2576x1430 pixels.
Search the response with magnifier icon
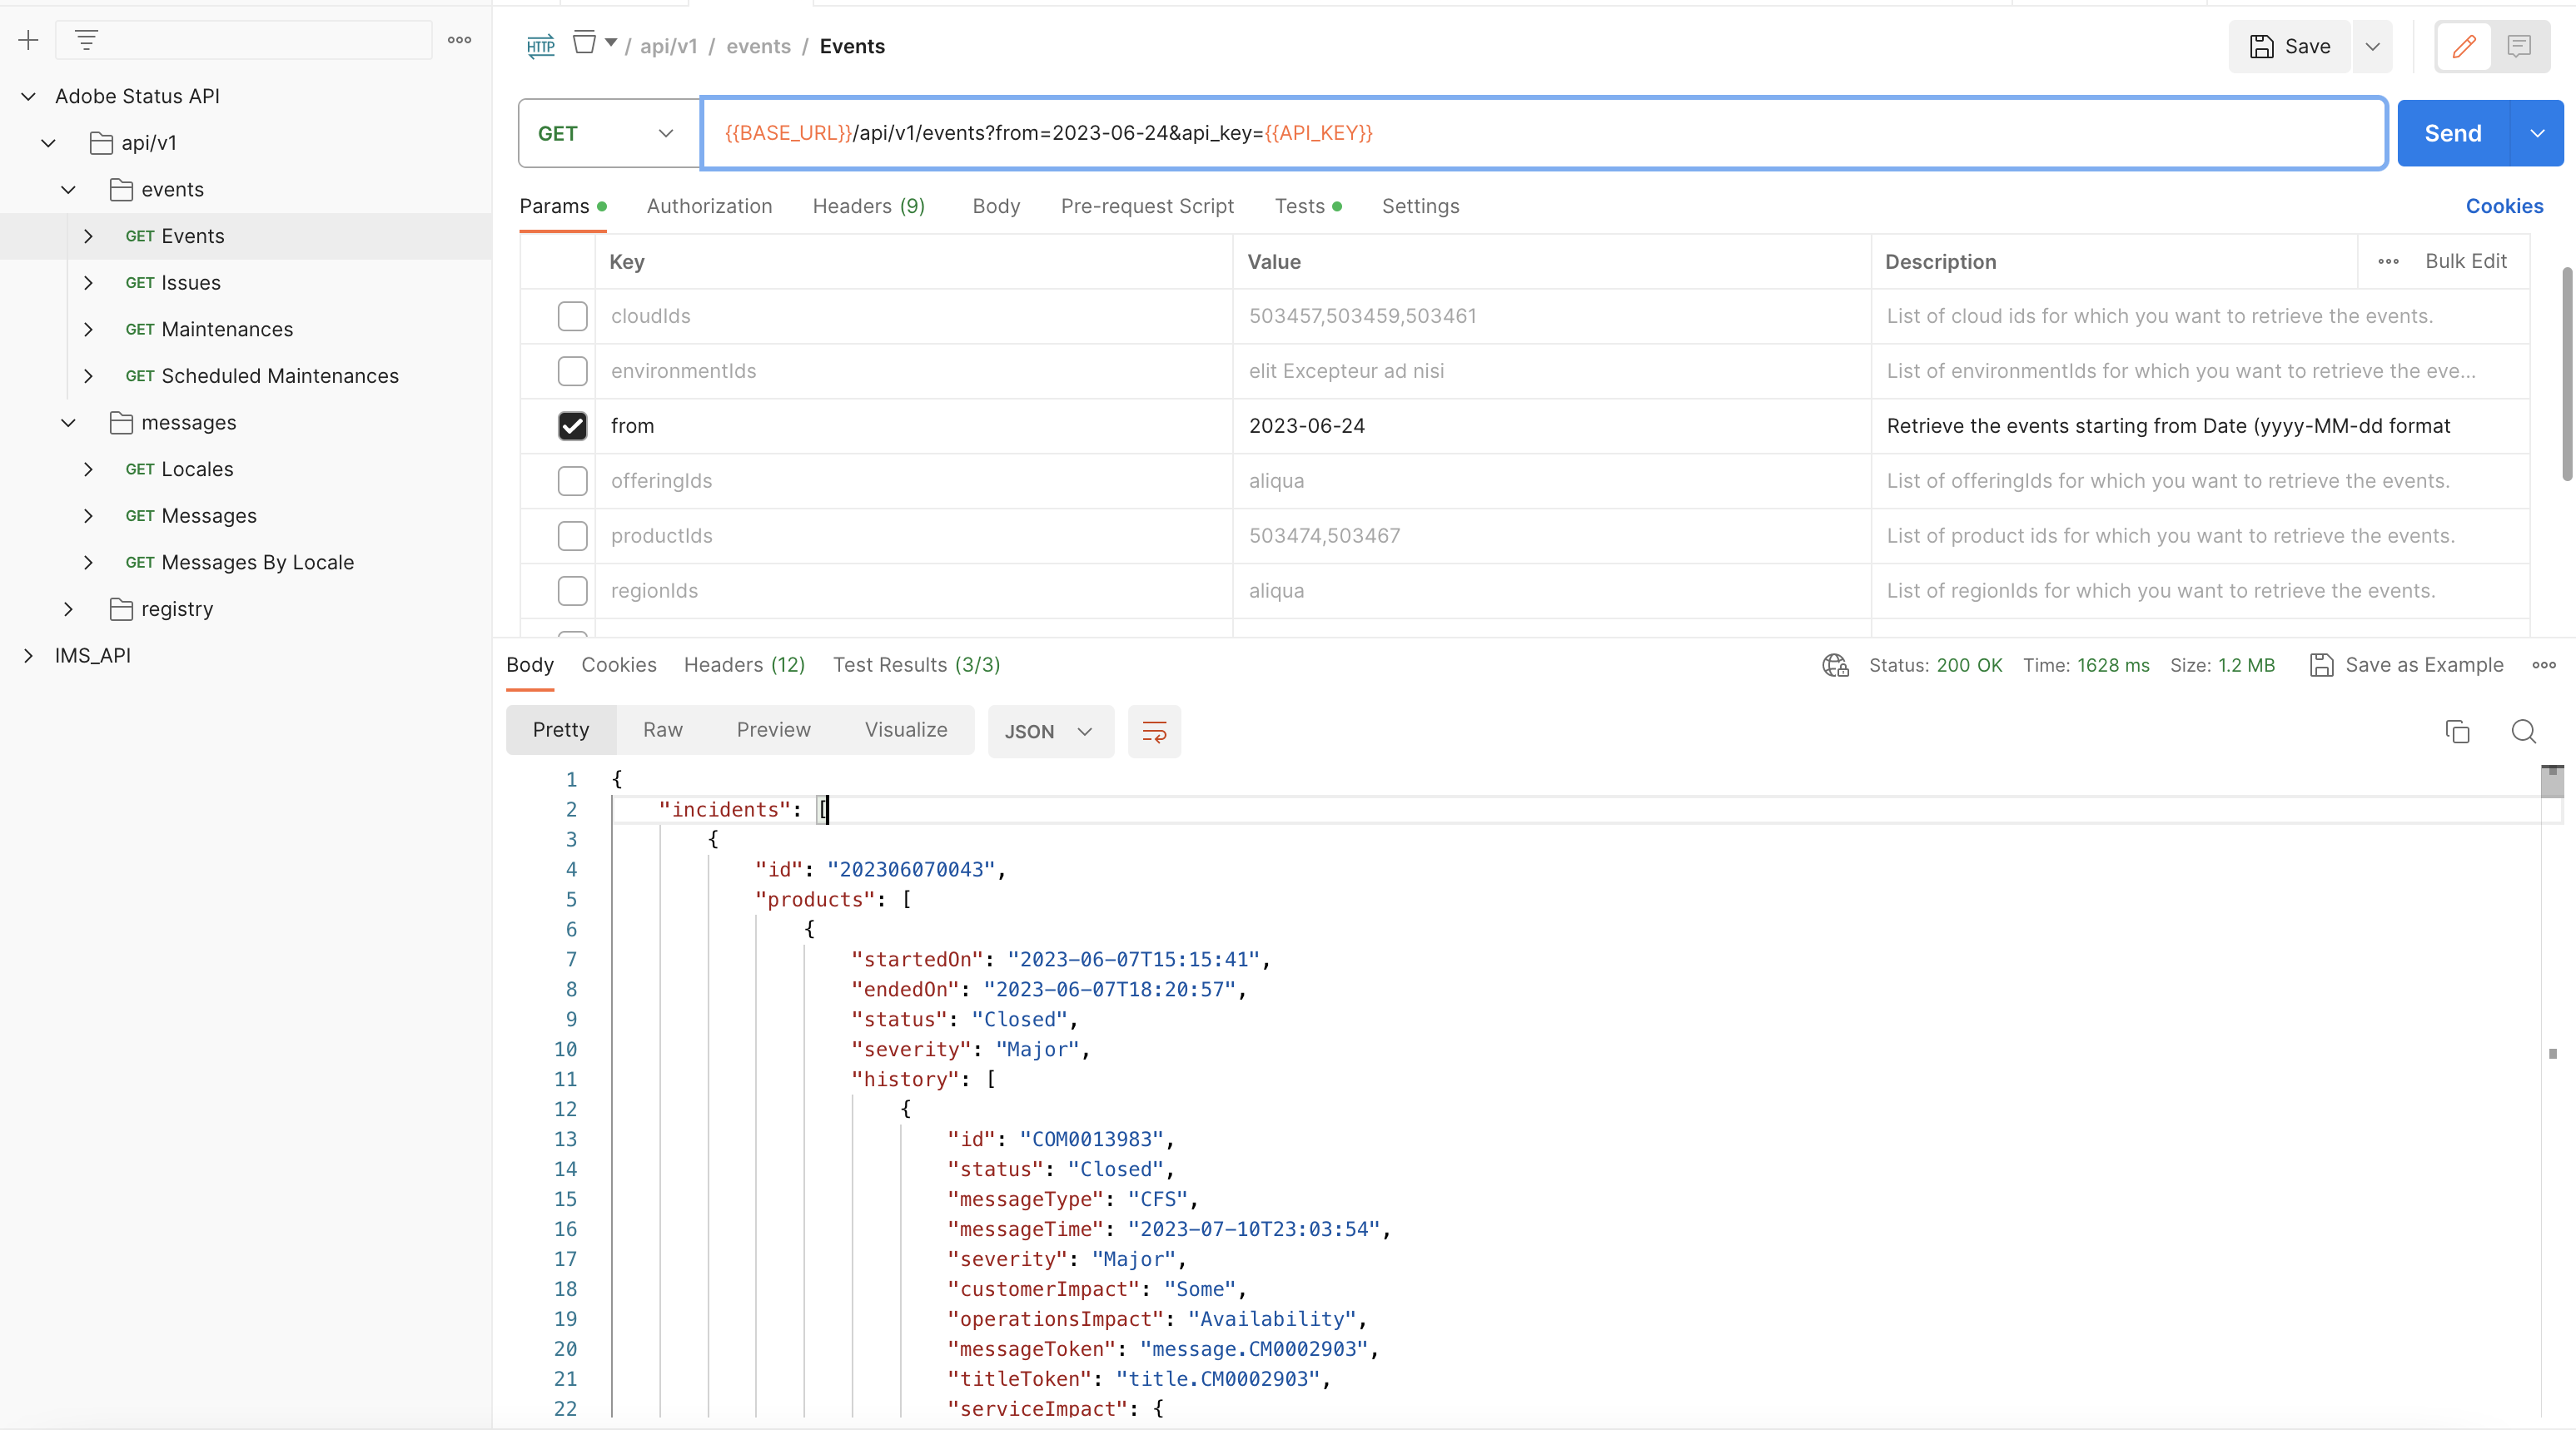[x=2523, y=731]
